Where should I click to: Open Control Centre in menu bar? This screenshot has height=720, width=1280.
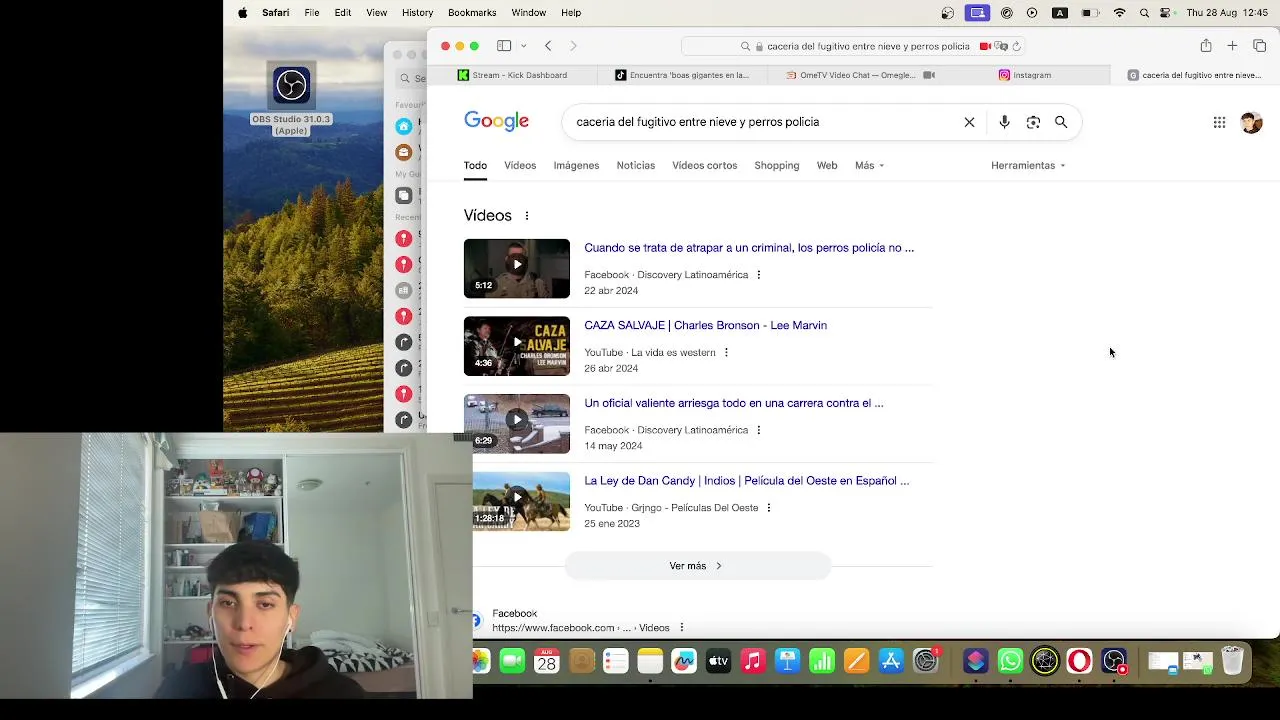point(1165,13)
